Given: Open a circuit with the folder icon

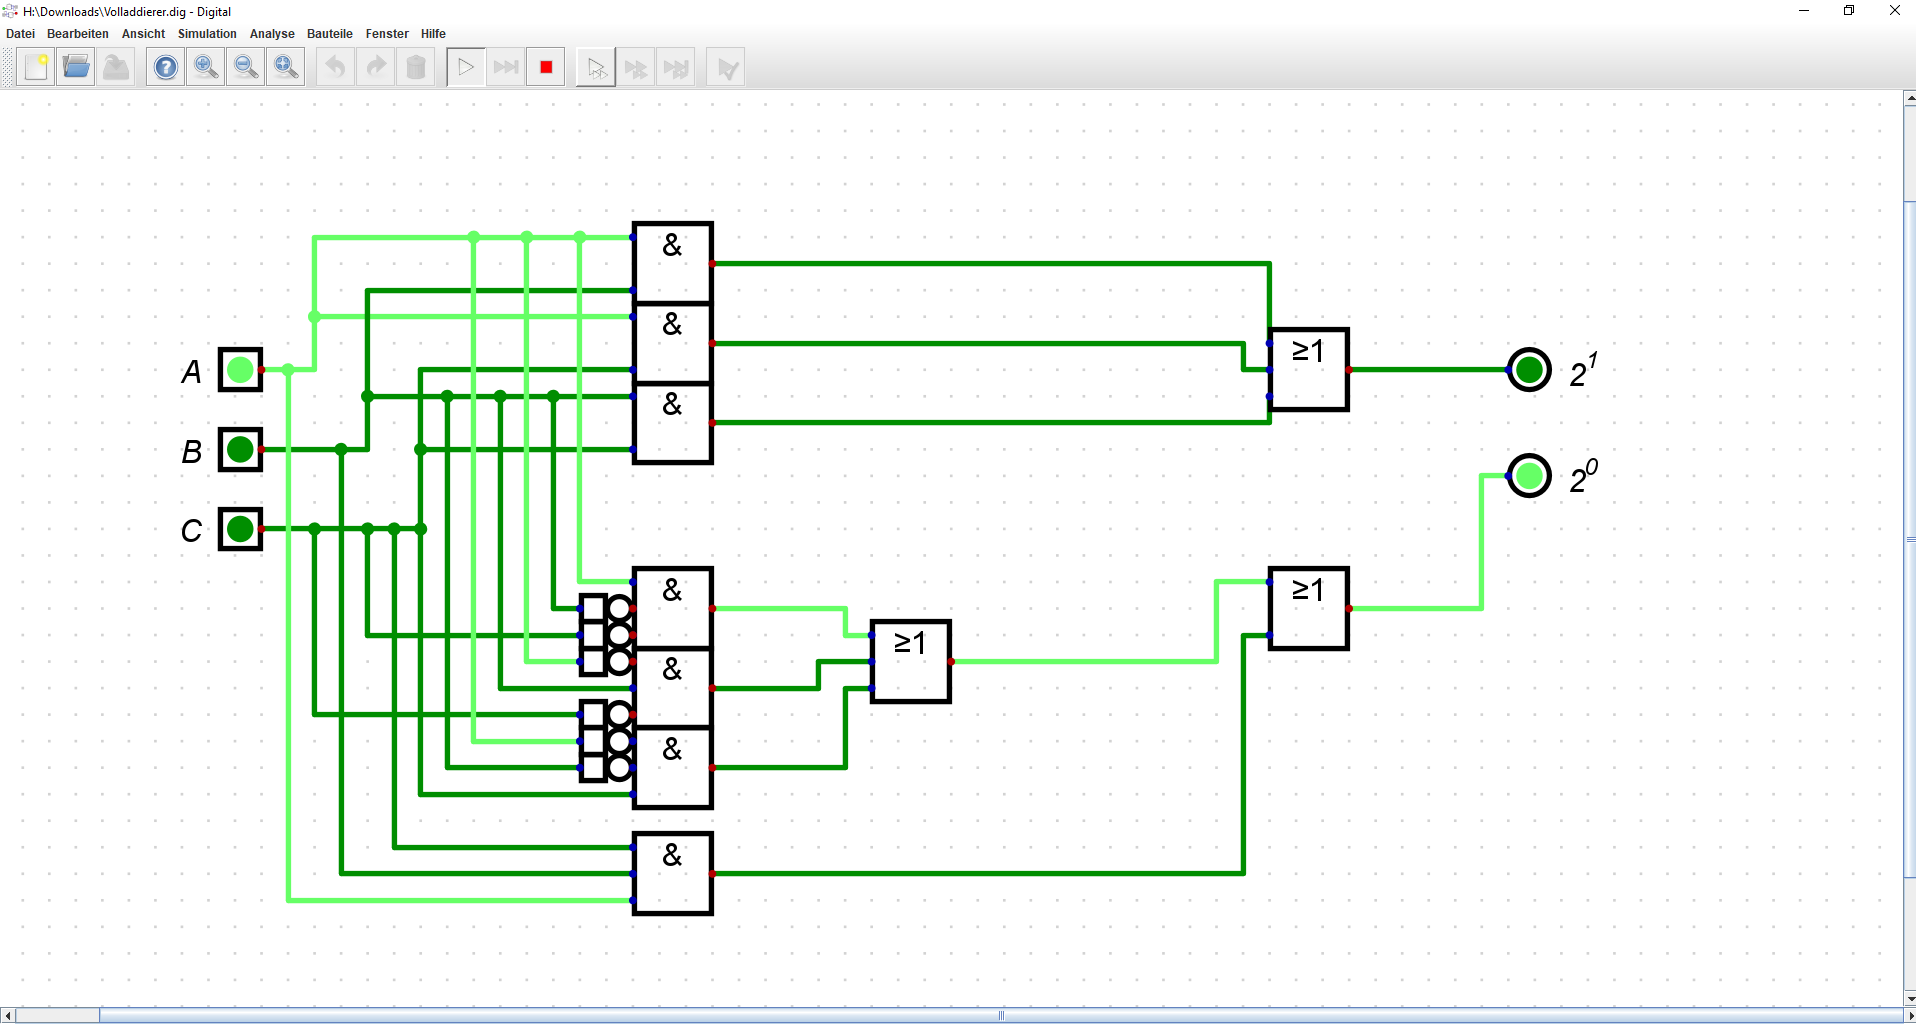Looking at the screenshot, I should coord(76,68).
